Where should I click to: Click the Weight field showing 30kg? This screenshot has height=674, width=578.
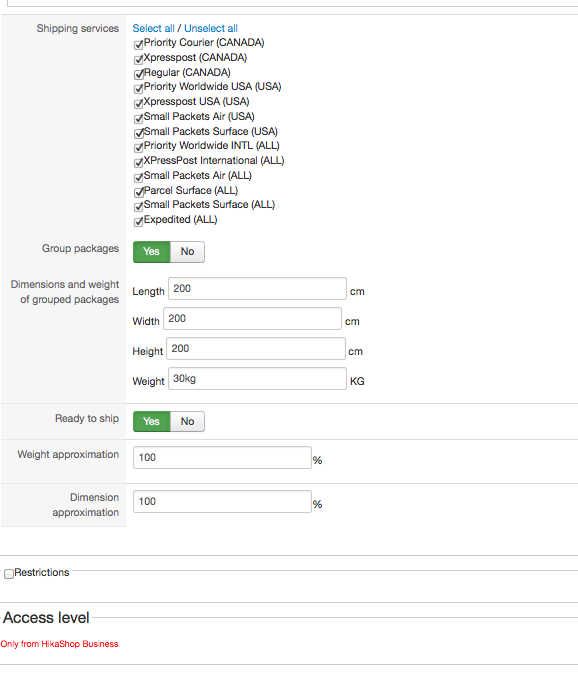pos(257,378)
